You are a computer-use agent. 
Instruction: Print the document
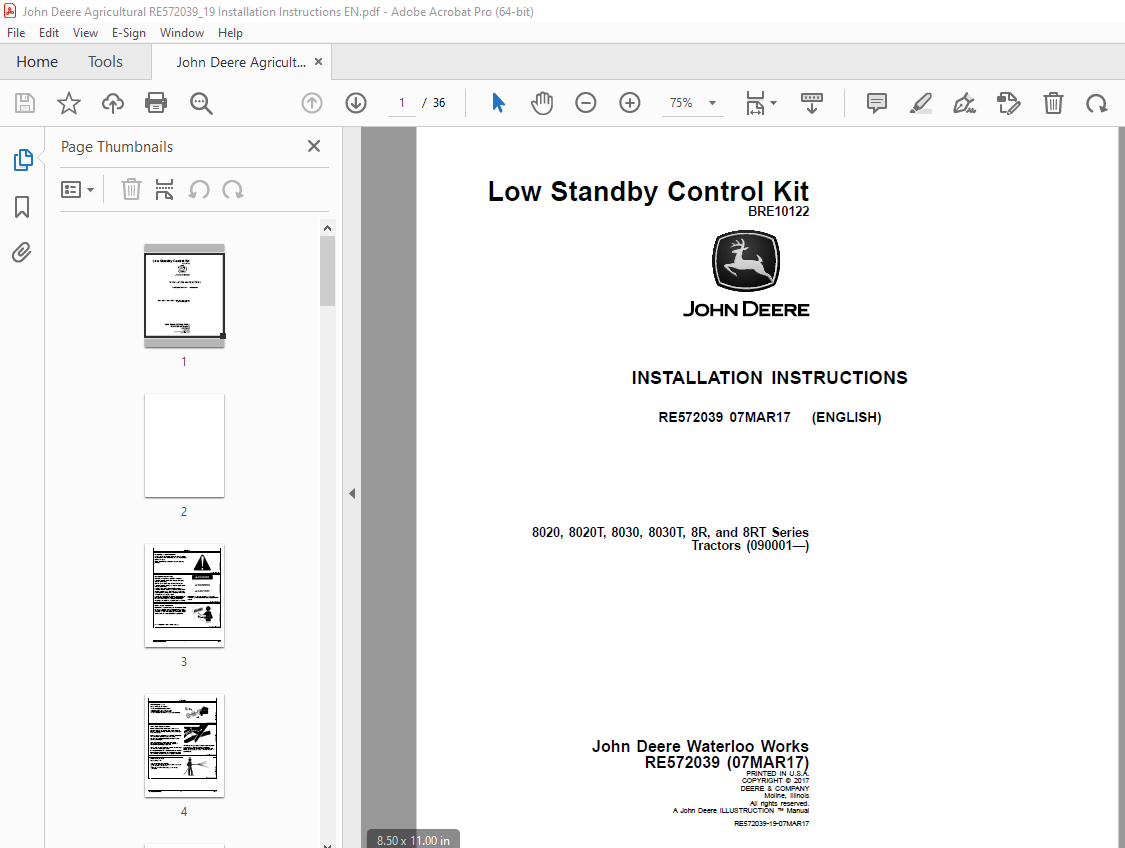pos(156,103)
